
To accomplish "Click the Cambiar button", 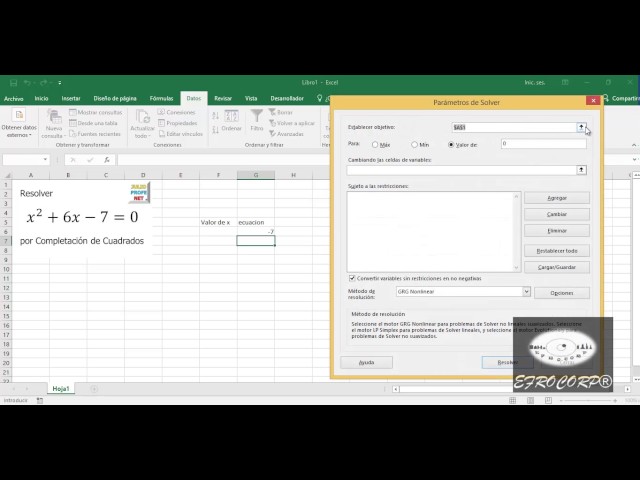I will point(557,214).
